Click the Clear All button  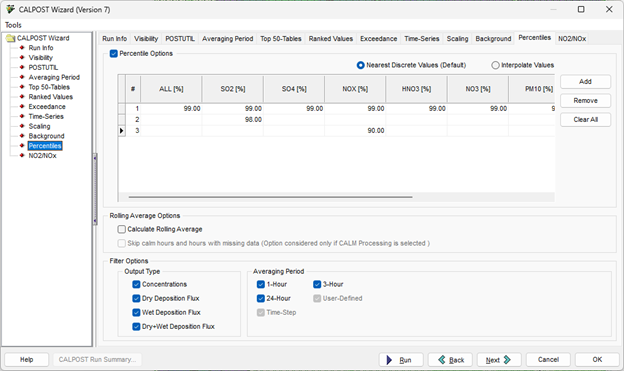coord(585,119)
